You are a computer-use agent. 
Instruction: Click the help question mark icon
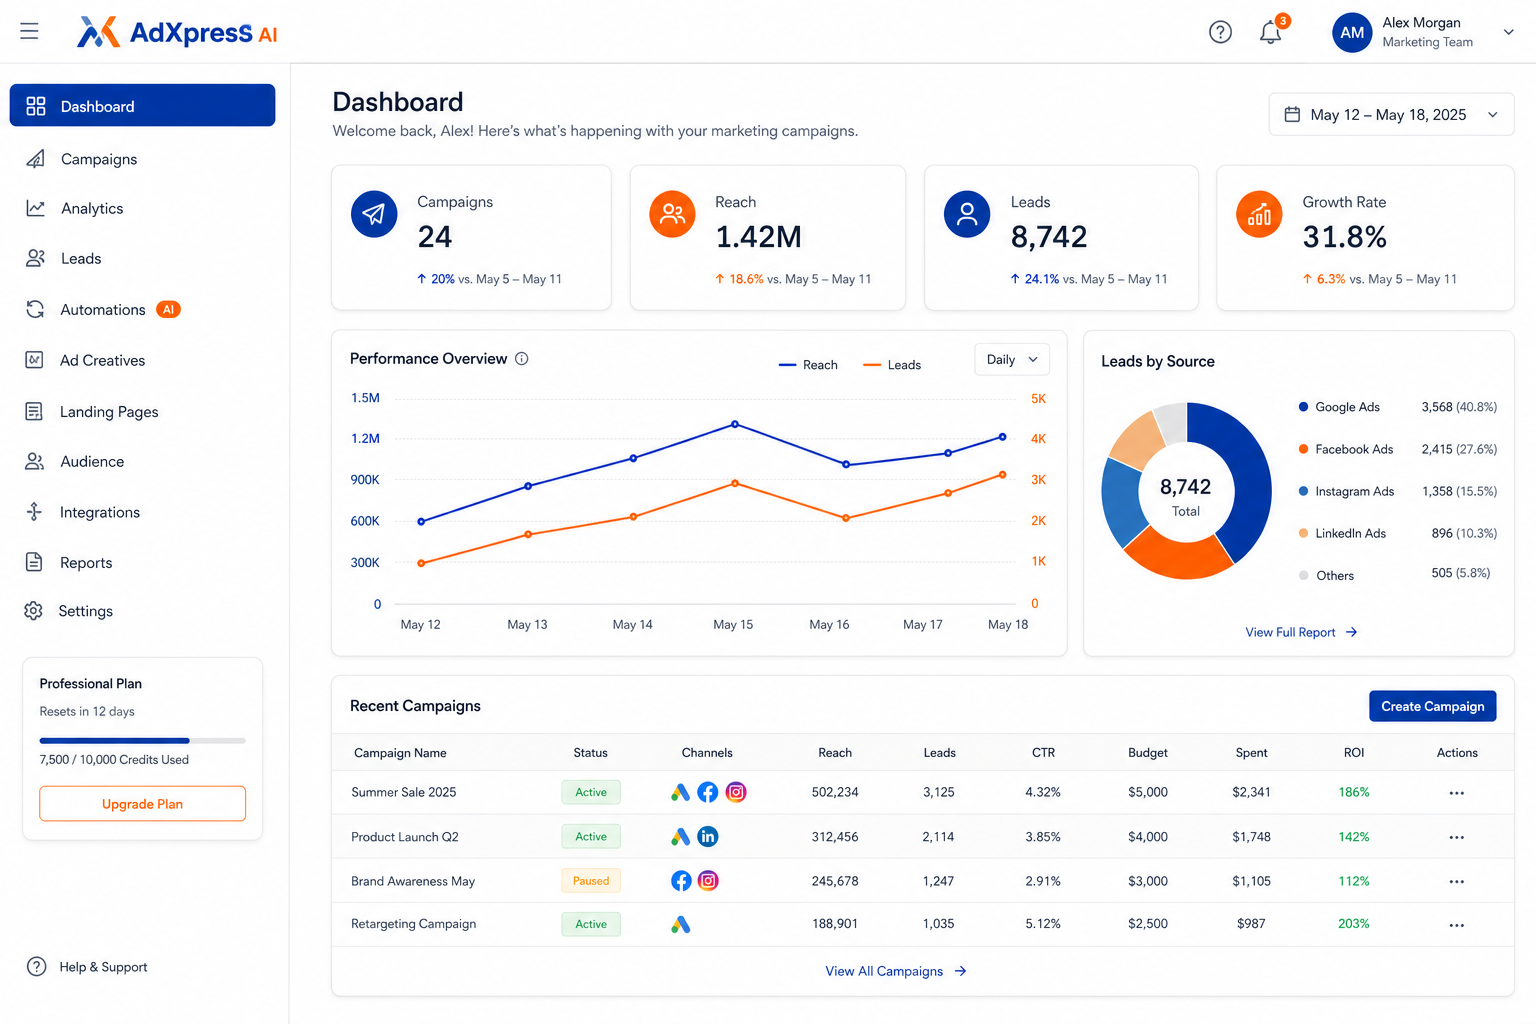pos(1220,32)
